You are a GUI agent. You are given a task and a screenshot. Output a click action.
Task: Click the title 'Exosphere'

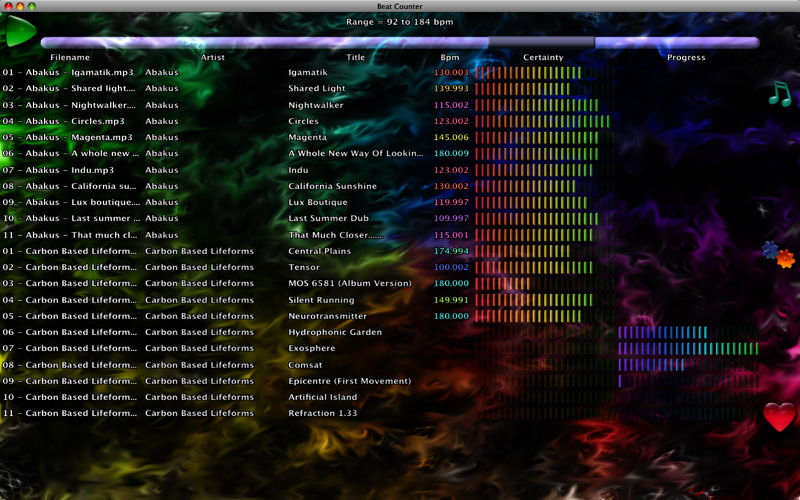[x=312, y=348]
